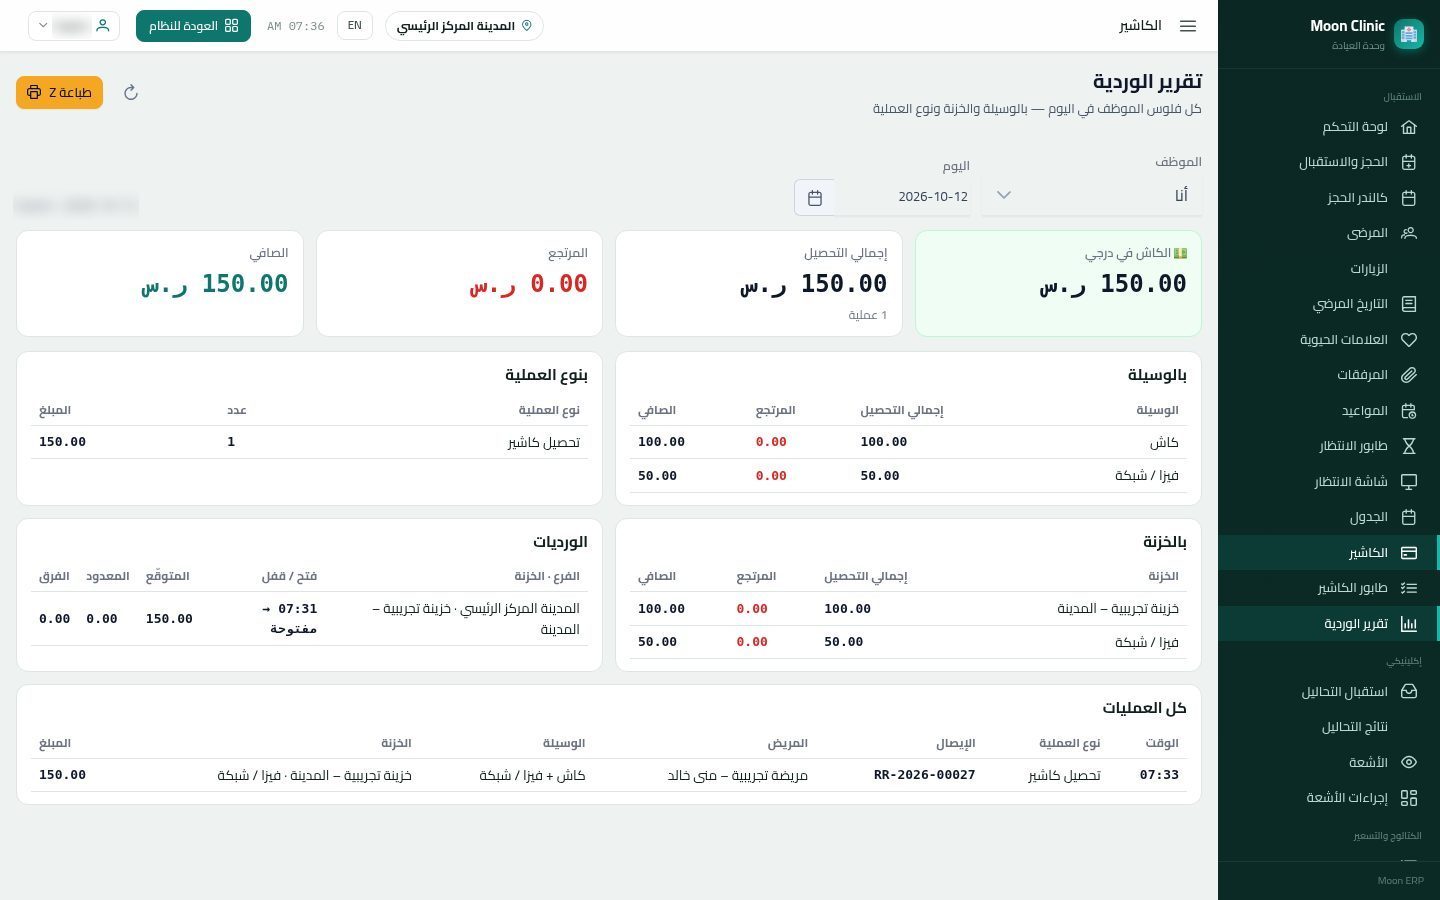The image size is (1440, 900).
Task: Click the اليوم date field 2026-10-12
Action: point(902,197)
